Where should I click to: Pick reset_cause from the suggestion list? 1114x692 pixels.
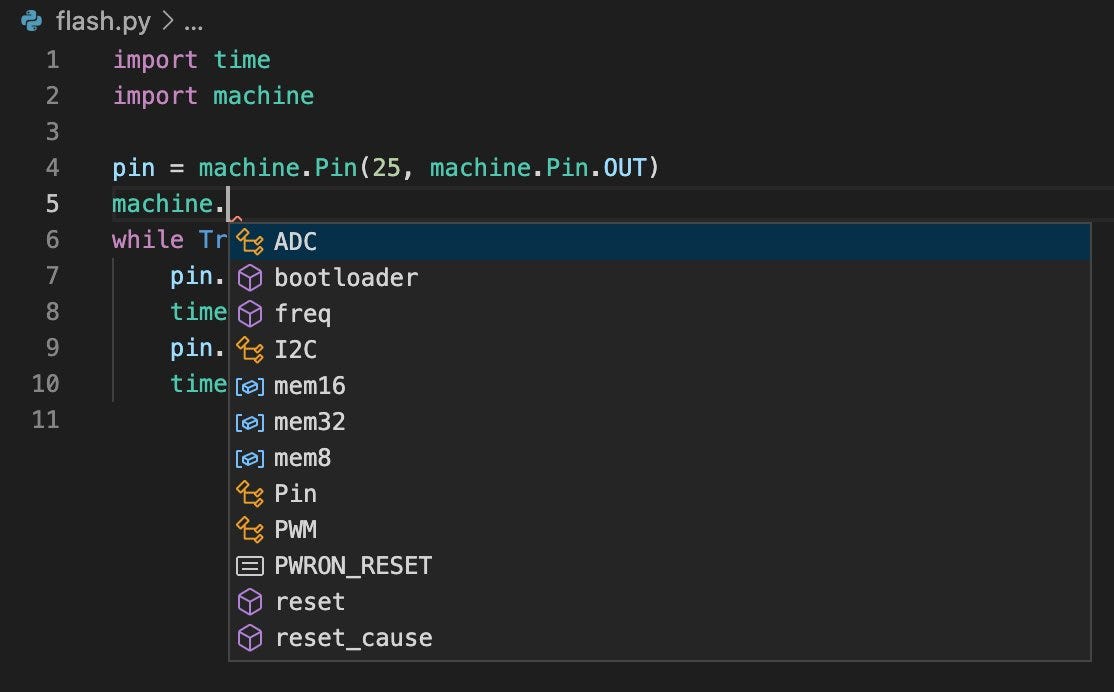coord(353,638)
